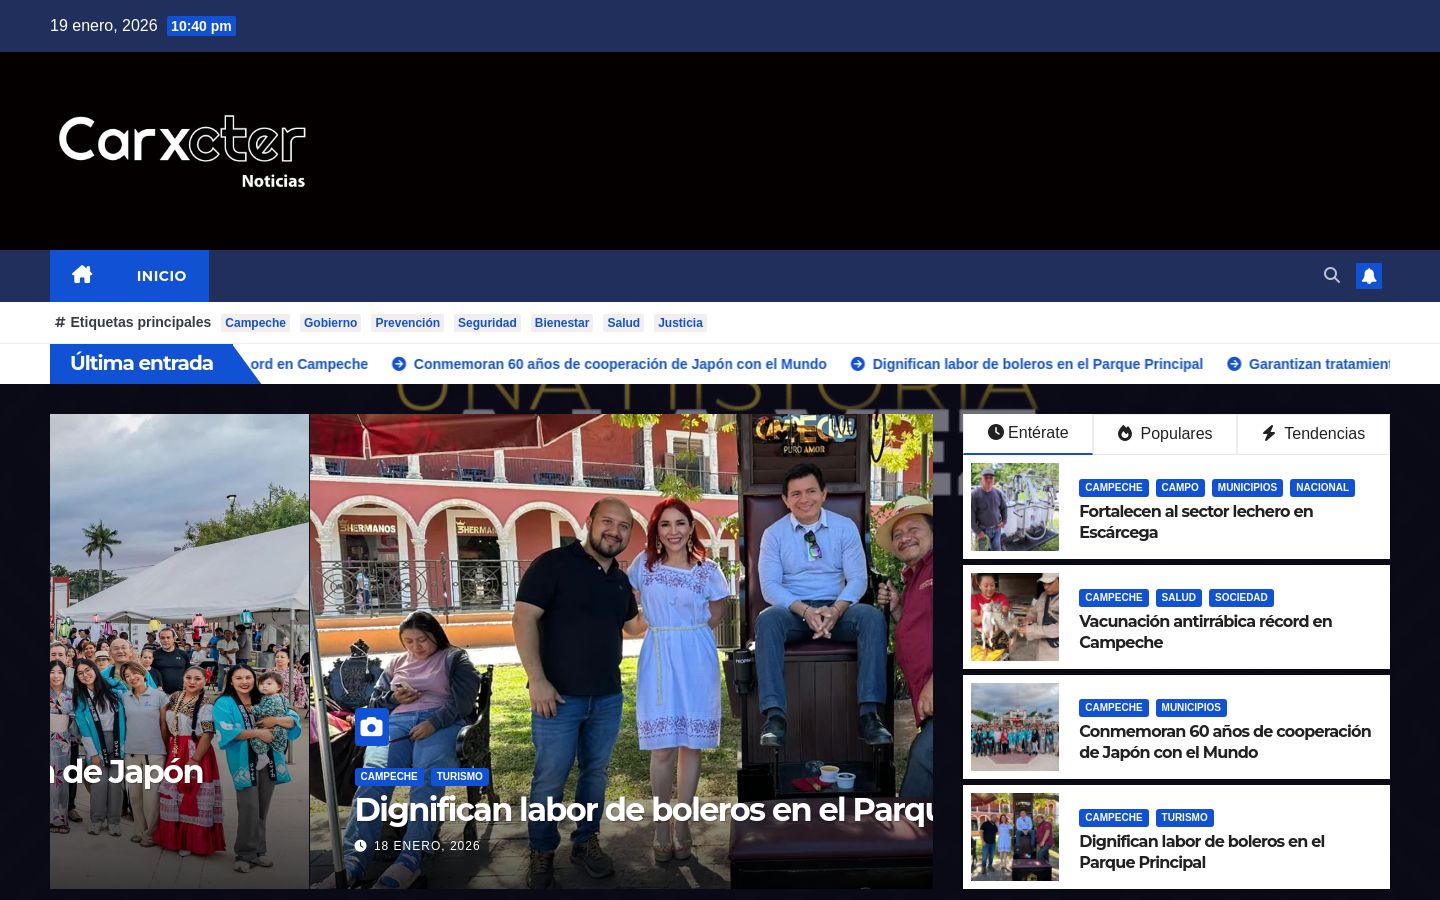
Task: Open thumbnail of Japón cooperation article
Action: pyautogui.click(x=1014, y=727)
